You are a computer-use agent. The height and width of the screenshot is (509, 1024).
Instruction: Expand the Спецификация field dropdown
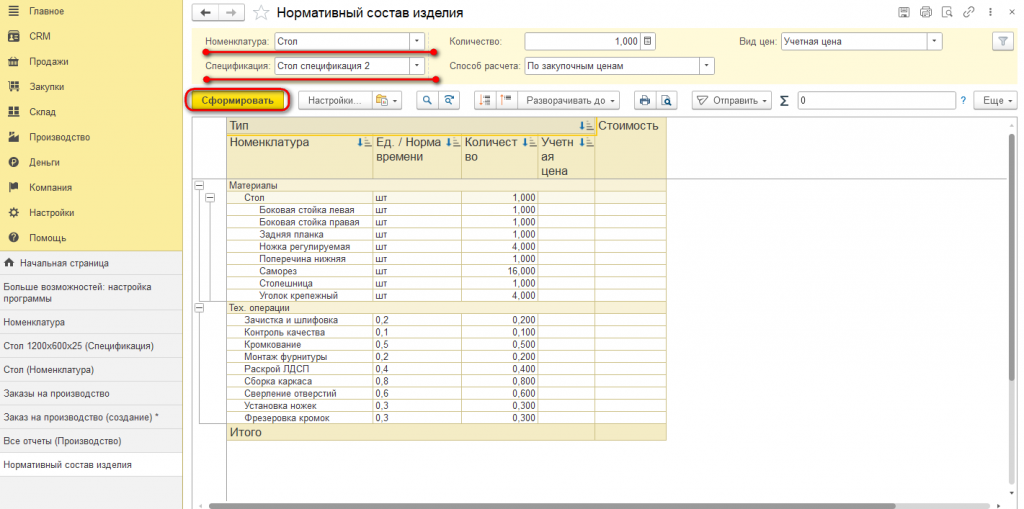click(x=417, y=66)
